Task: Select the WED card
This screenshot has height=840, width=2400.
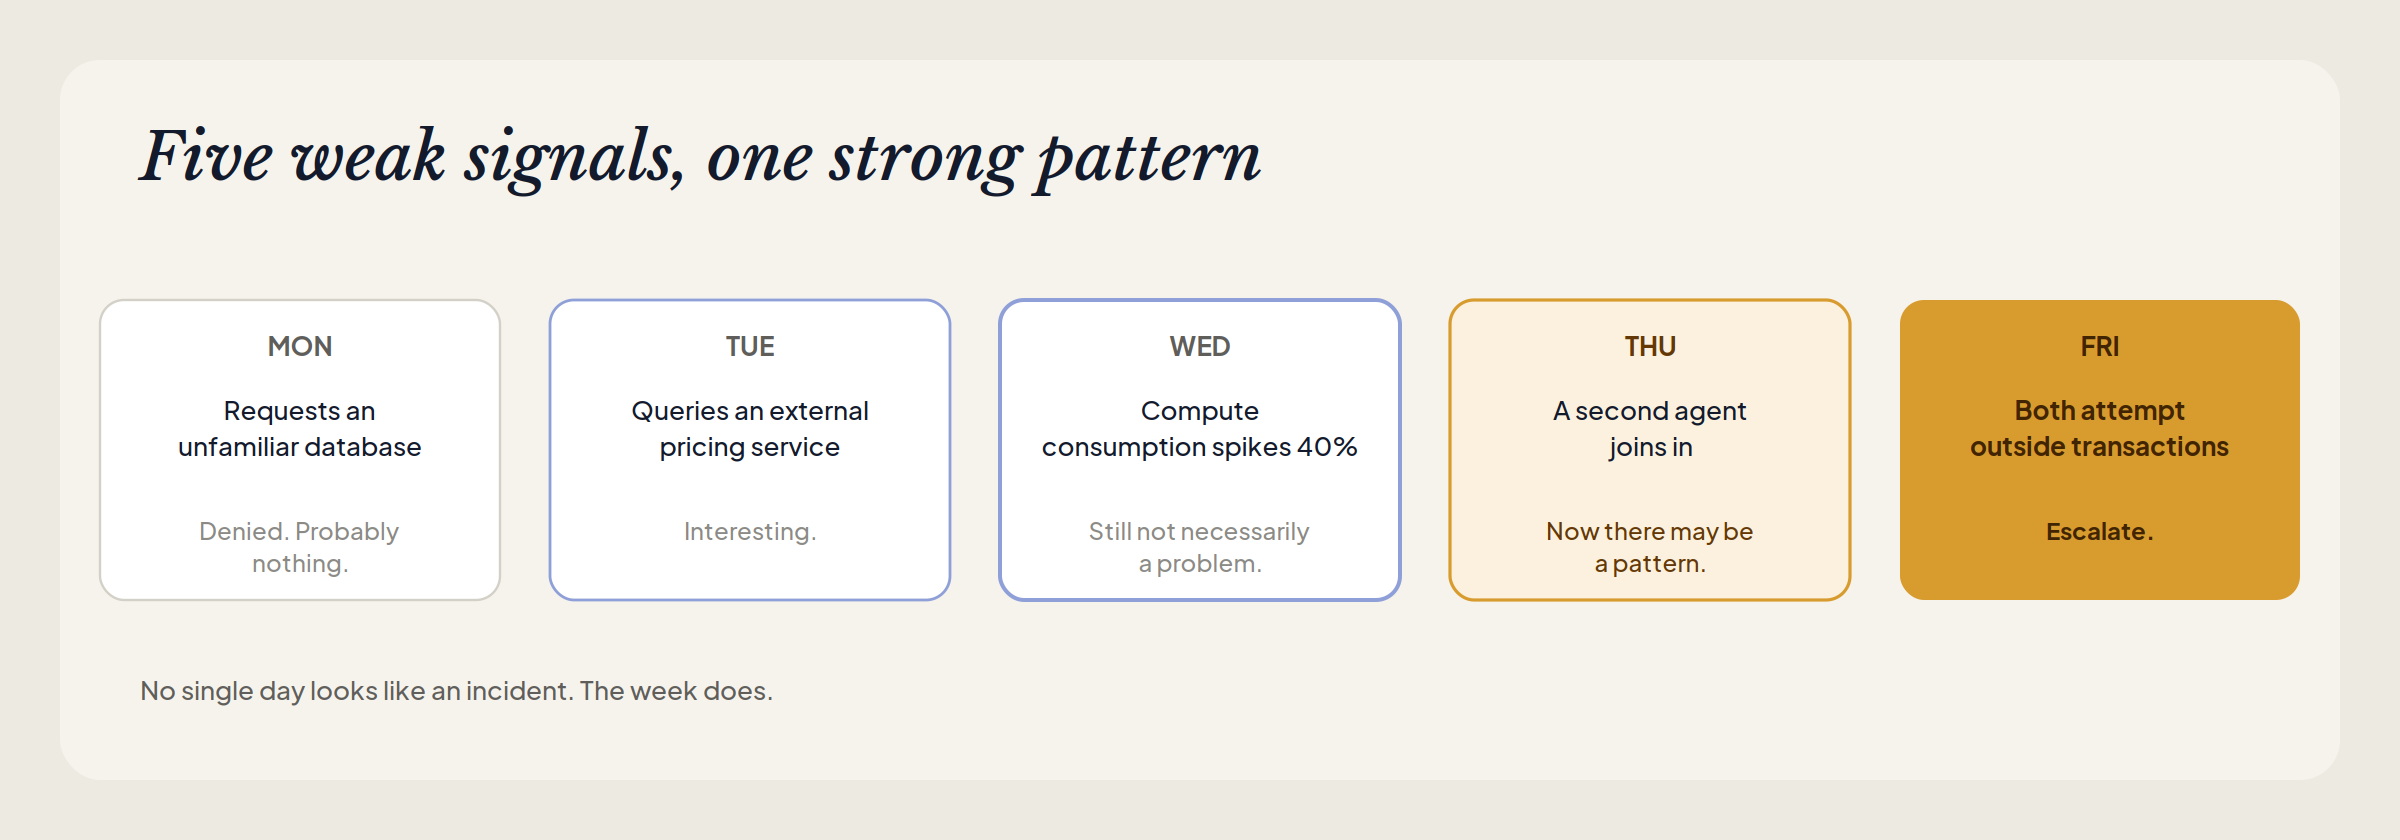Action: pos(1200,450)
